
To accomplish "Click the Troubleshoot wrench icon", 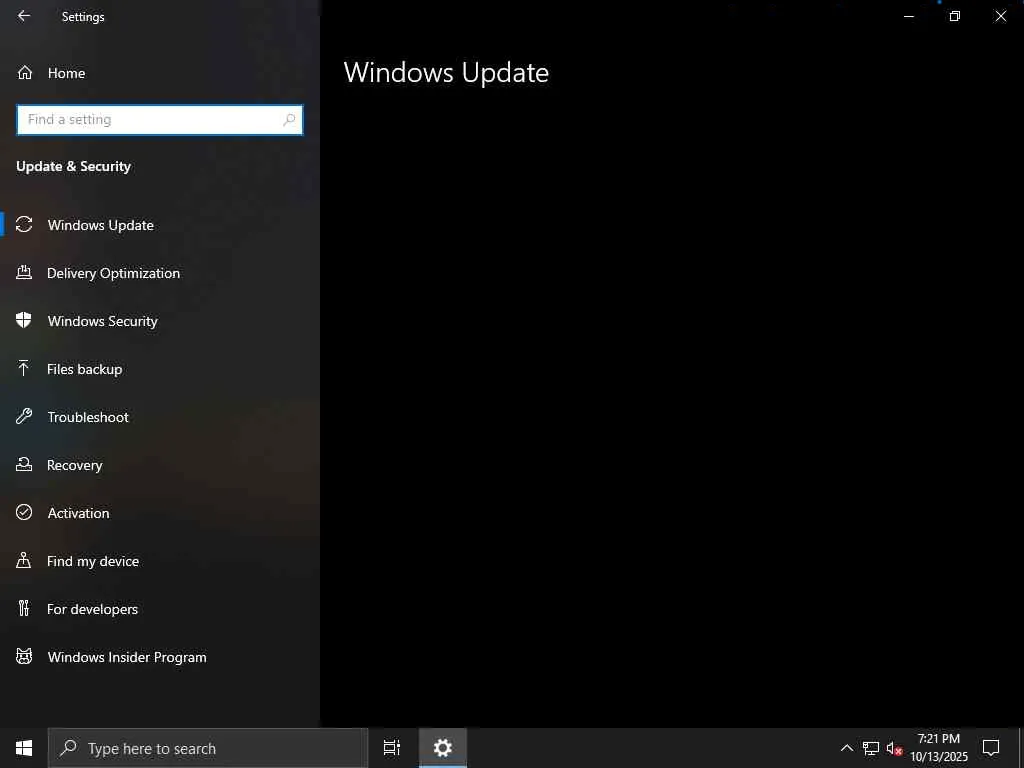I will tap(24, 417).
